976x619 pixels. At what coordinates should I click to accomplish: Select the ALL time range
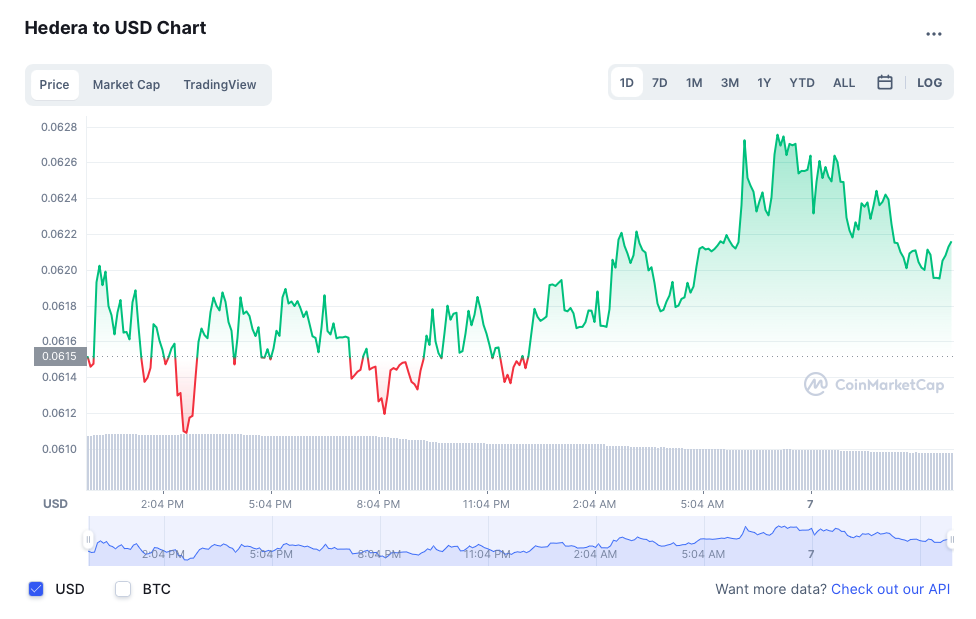tap(843, 83)
